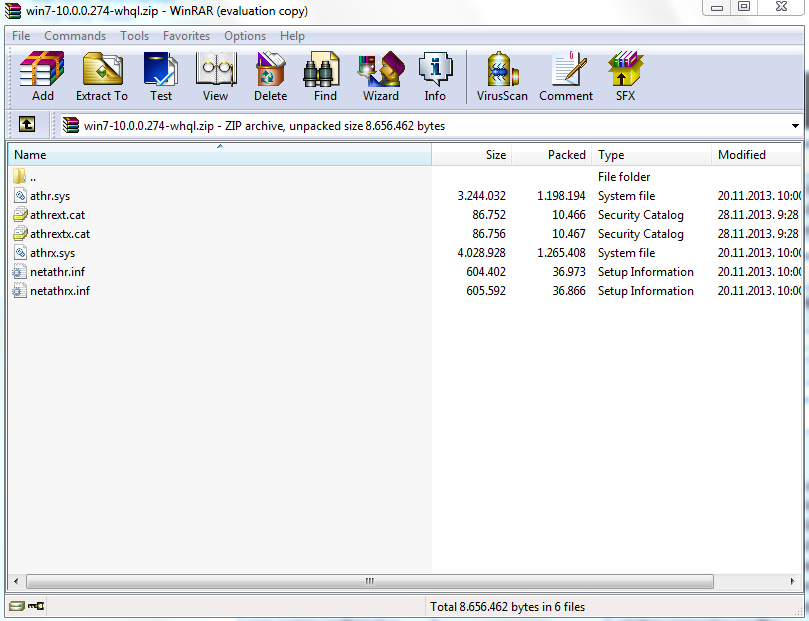
Task: Click the key password icon in status bar
Action: [x=36, y=606]
